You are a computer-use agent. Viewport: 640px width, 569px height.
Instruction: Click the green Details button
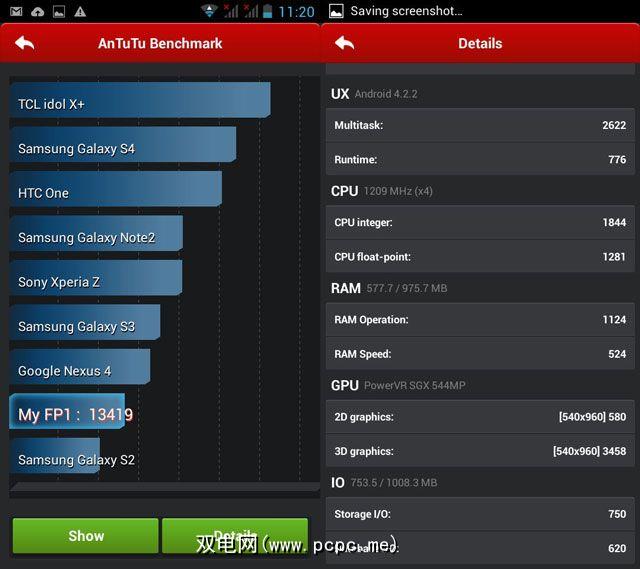click(x=235, y=536)
